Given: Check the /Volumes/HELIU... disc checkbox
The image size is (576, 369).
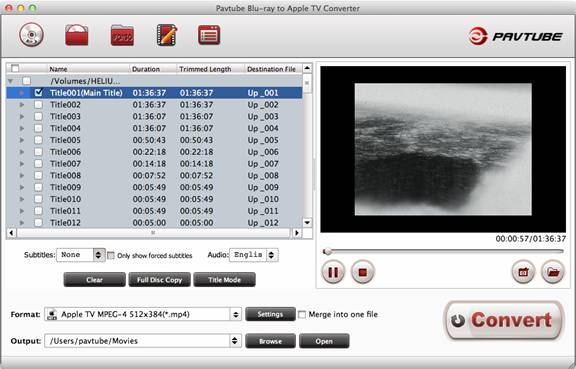Looking at the screenshot, I should [x=26, y=81].
